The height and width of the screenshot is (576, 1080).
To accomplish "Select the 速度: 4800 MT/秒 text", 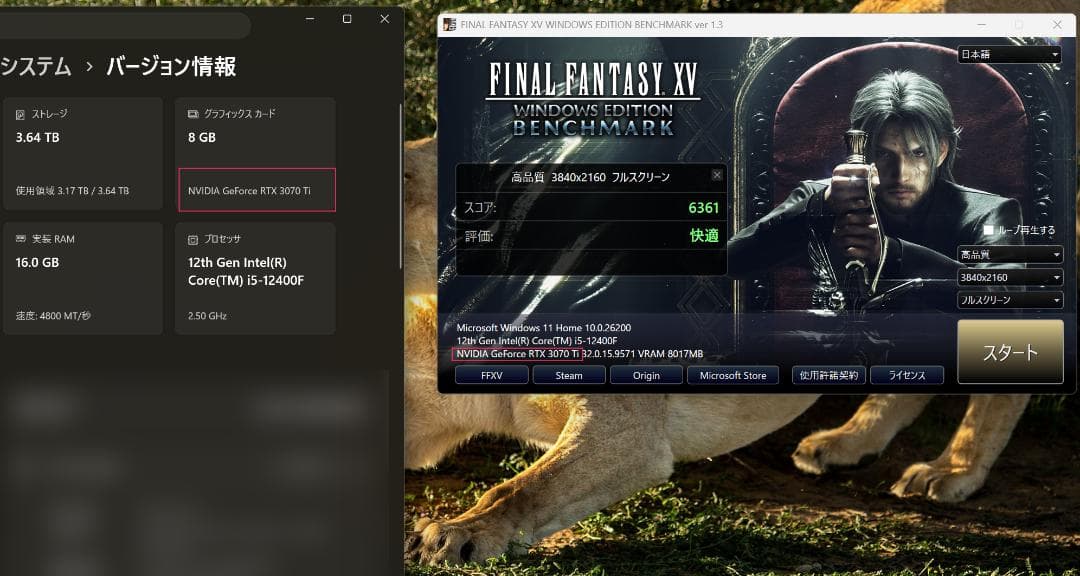I will pyautogui.click(x=53, y=316).
